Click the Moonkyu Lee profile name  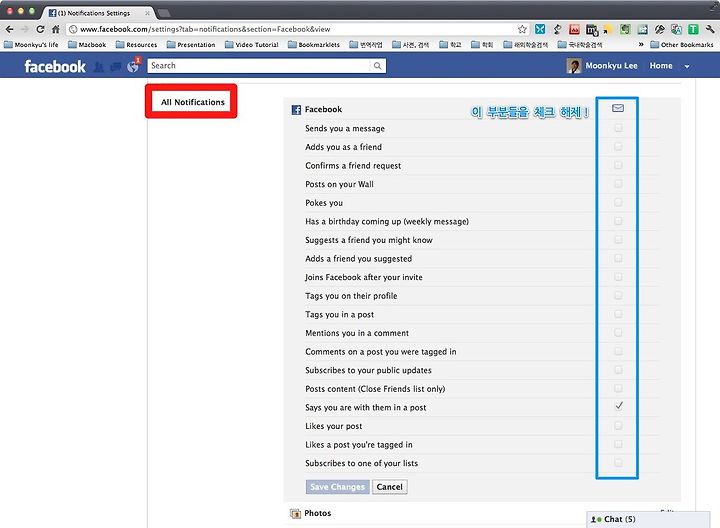tap(611, 66)
